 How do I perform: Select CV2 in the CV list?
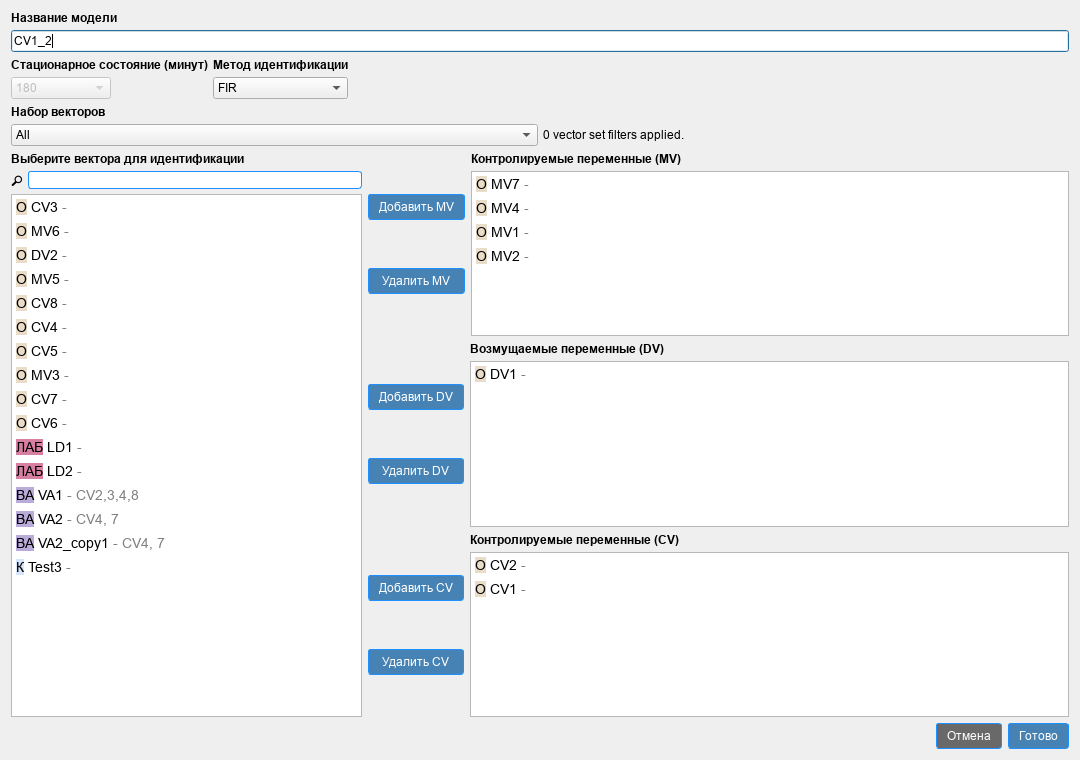pos(769,565)
